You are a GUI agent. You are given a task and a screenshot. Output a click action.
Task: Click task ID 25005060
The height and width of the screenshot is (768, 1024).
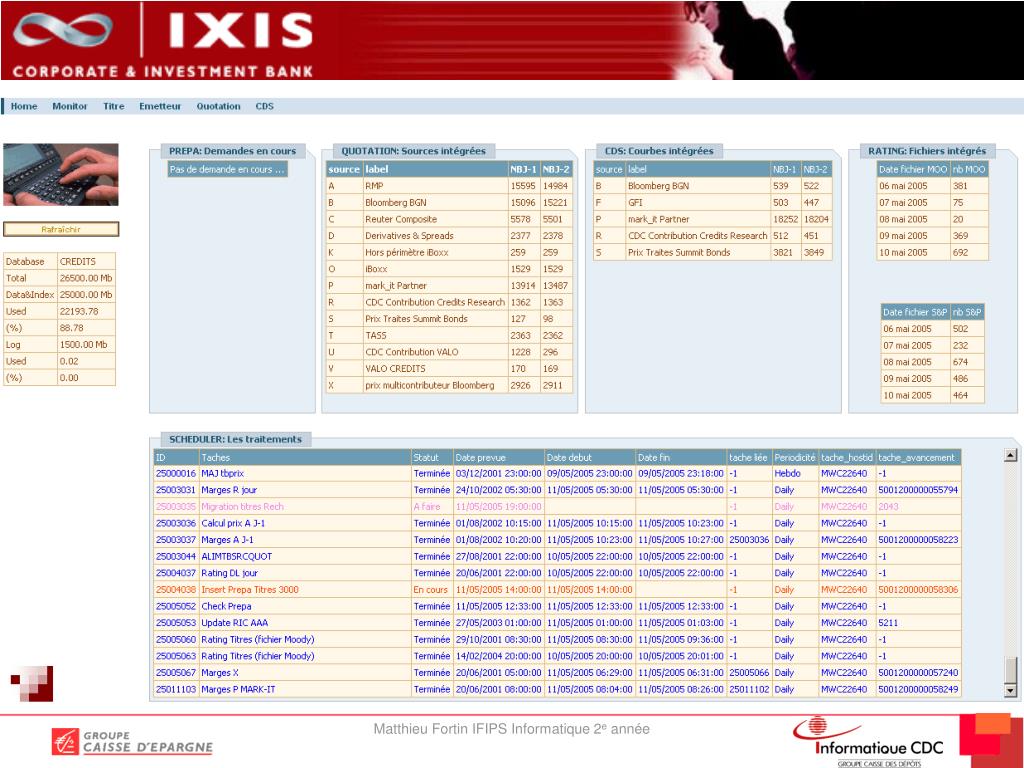pyautogui.click(x=176, y=639)
